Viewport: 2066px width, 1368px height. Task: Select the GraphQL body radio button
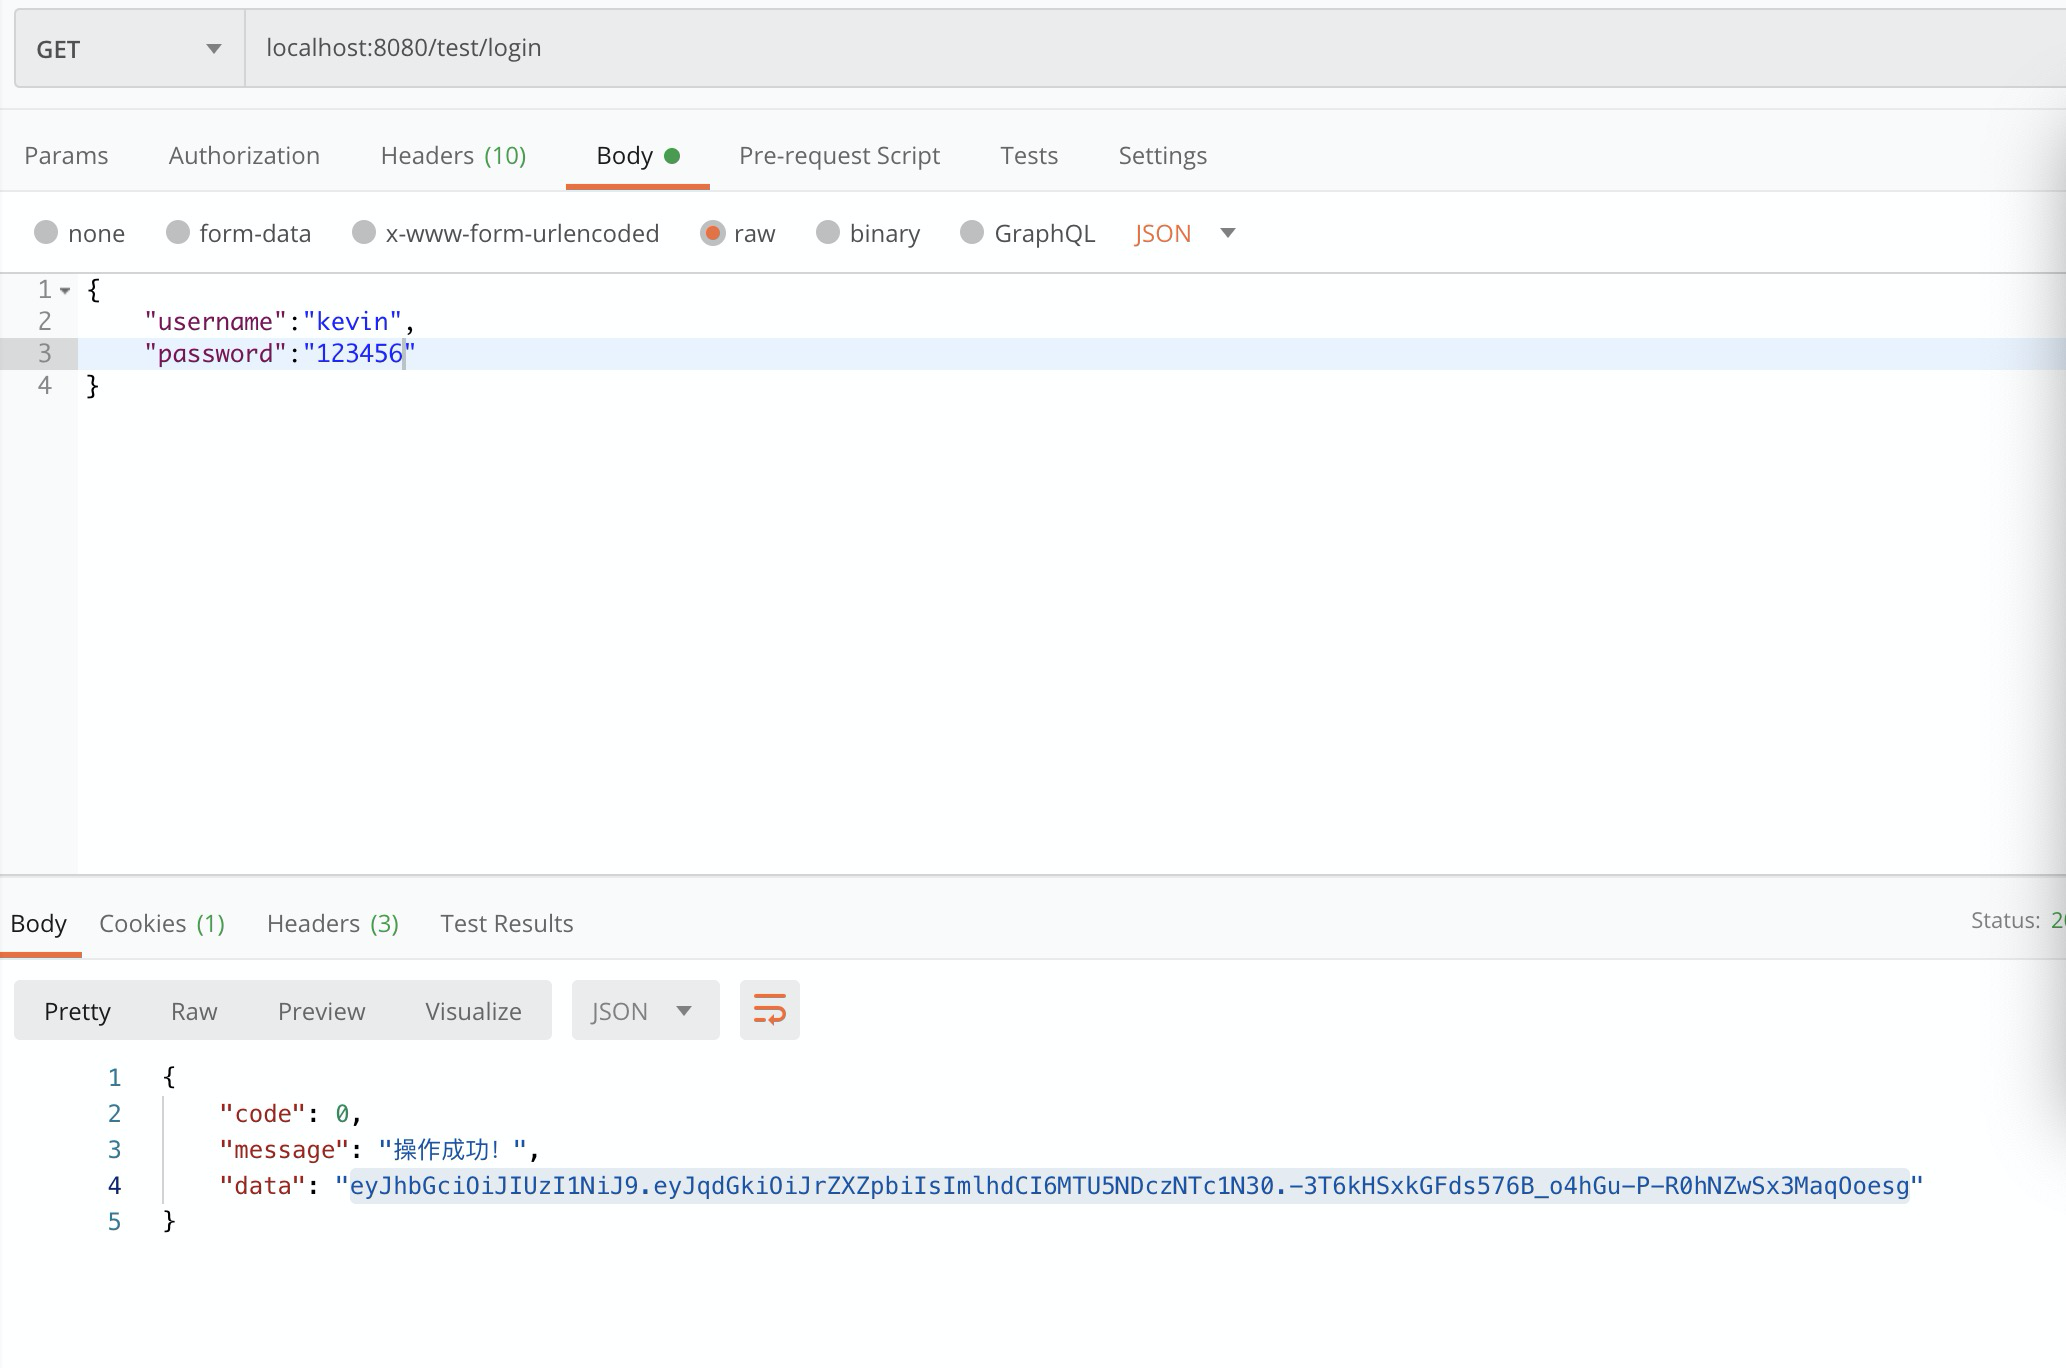[x=972, y=233]
